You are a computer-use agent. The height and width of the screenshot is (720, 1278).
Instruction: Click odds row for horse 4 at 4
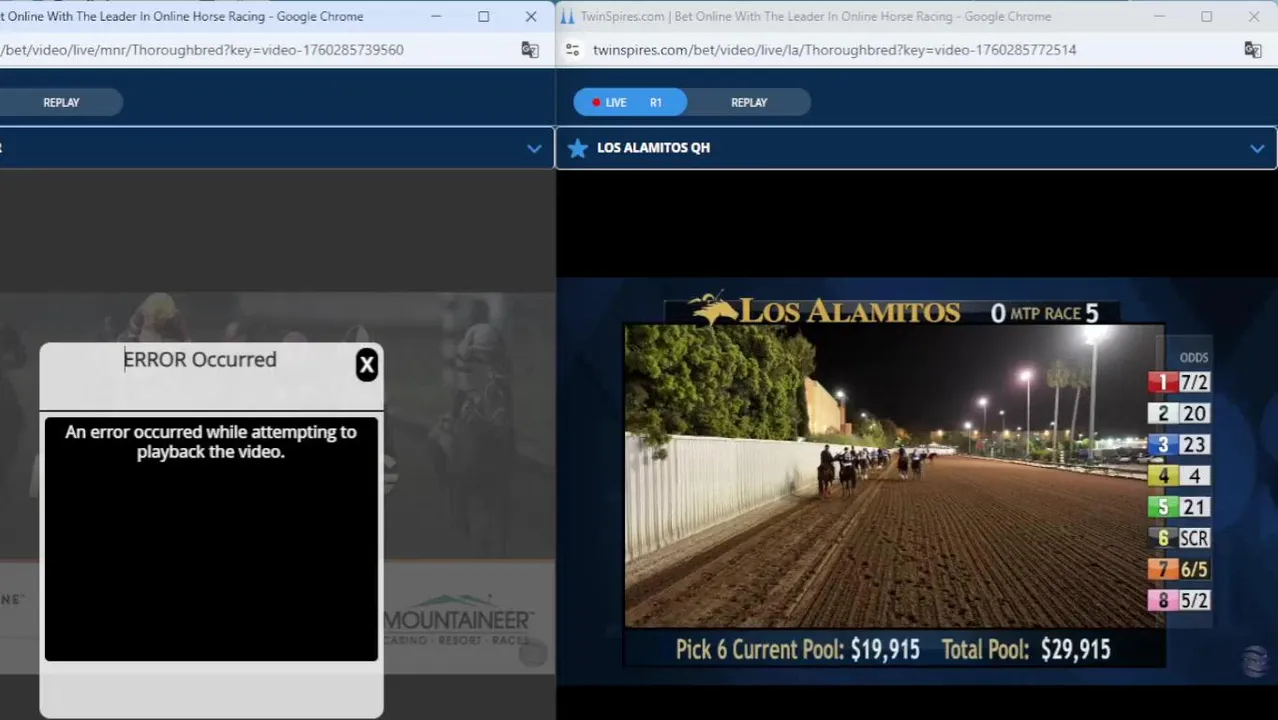tap(1179, 476)
